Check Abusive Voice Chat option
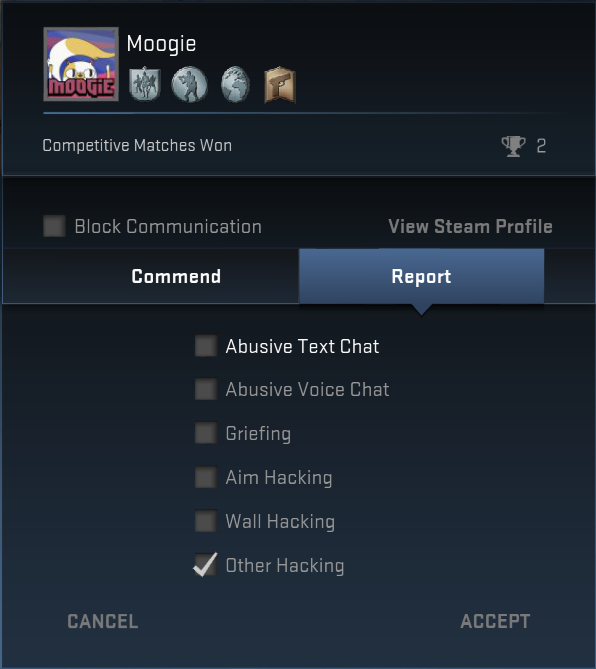The image size is (596, 669). point(206,389)
